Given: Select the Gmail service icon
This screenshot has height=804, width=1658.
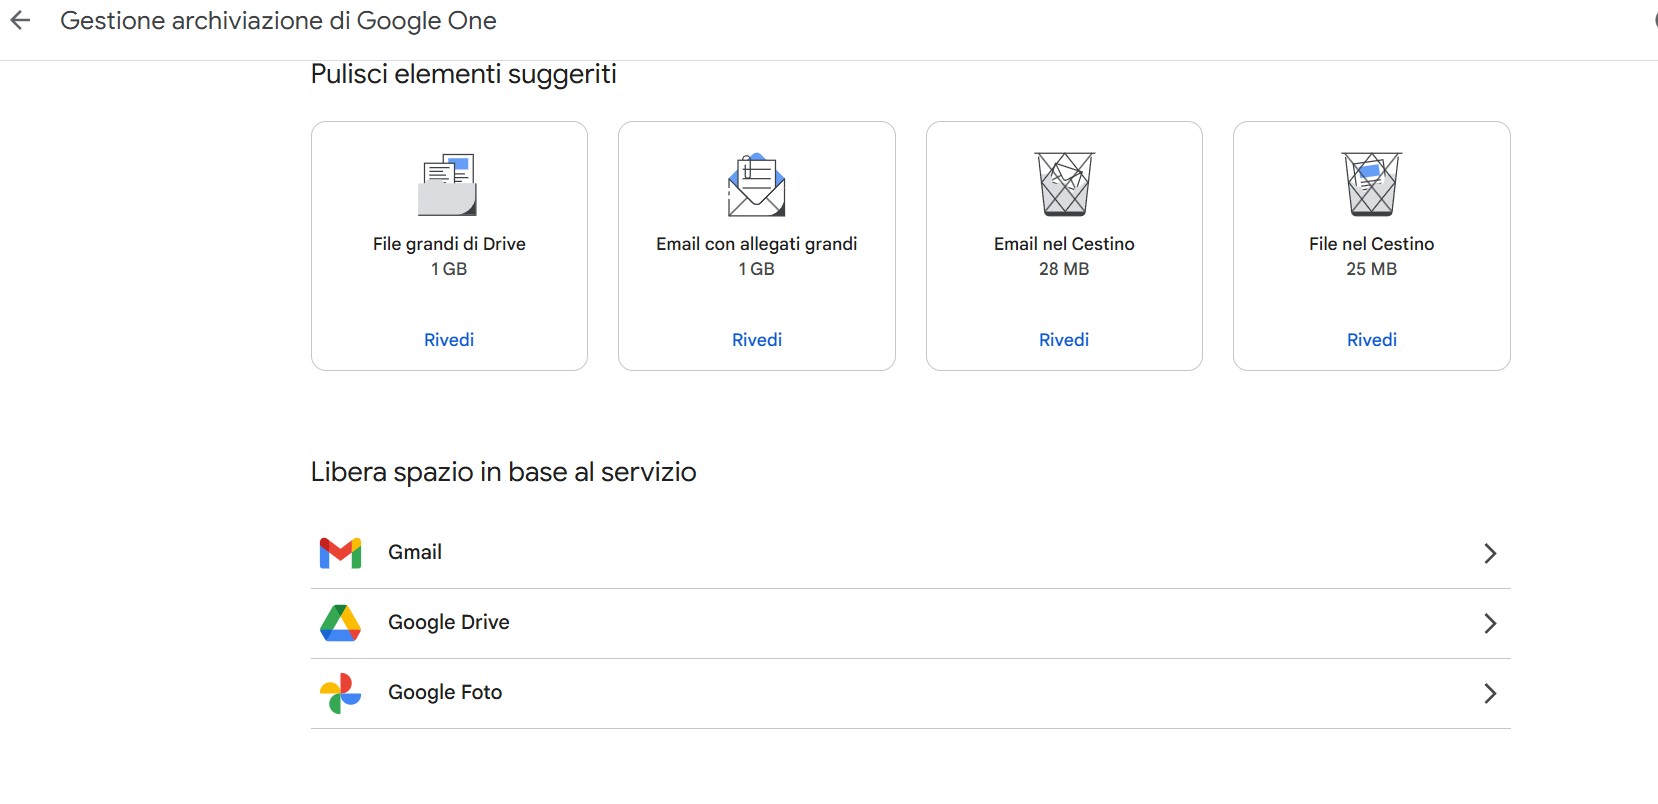Looking at the screenshot, I should [x=341, y=552].
